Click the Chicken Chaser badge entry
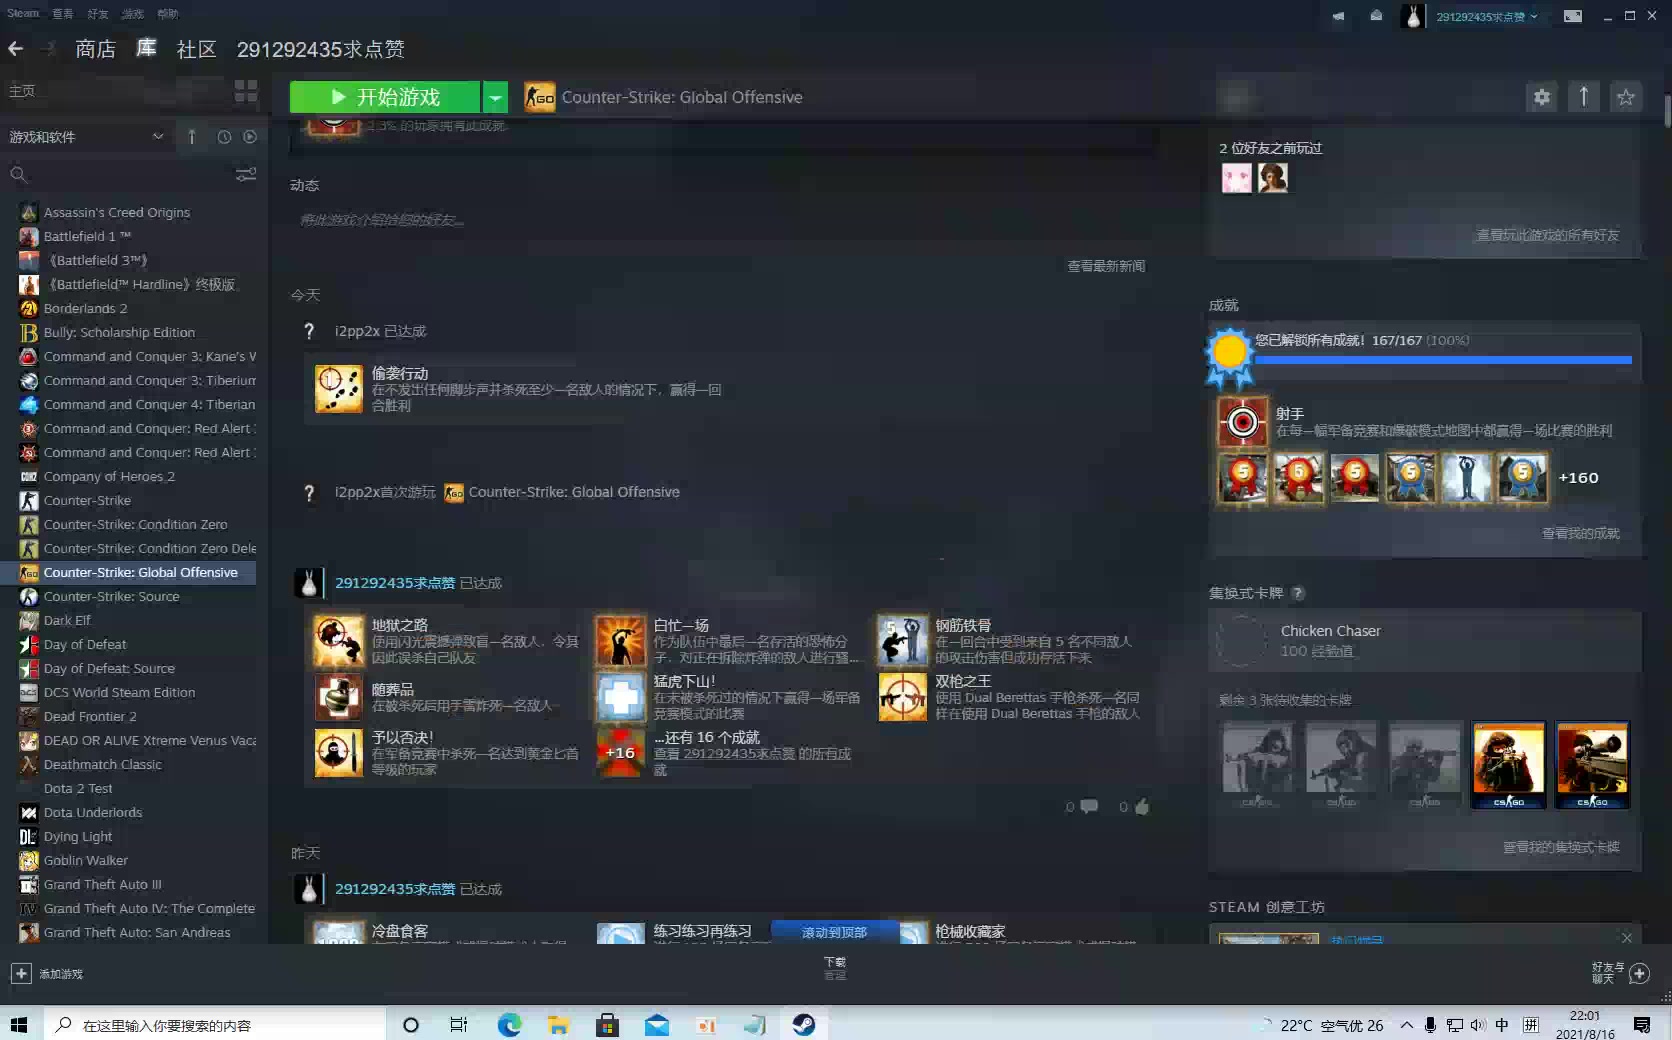Screen dimensions: 1672x1040 1425,640
